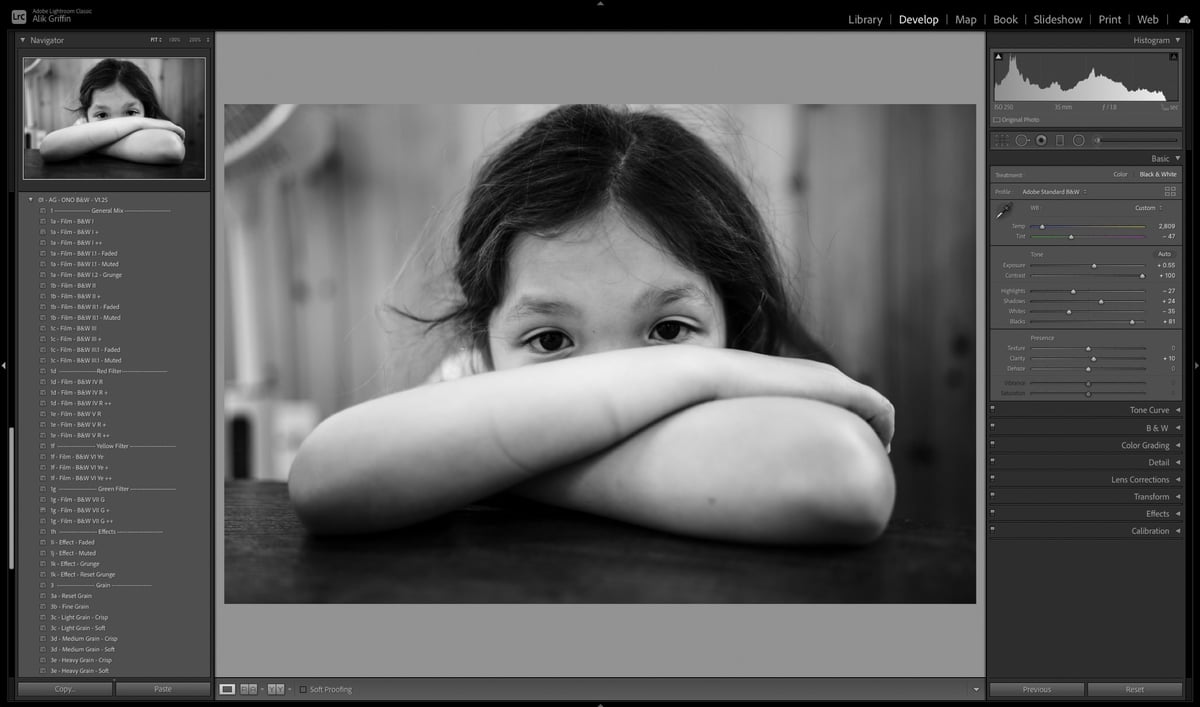Switch Treatment to Color

tap(1120, 173)
